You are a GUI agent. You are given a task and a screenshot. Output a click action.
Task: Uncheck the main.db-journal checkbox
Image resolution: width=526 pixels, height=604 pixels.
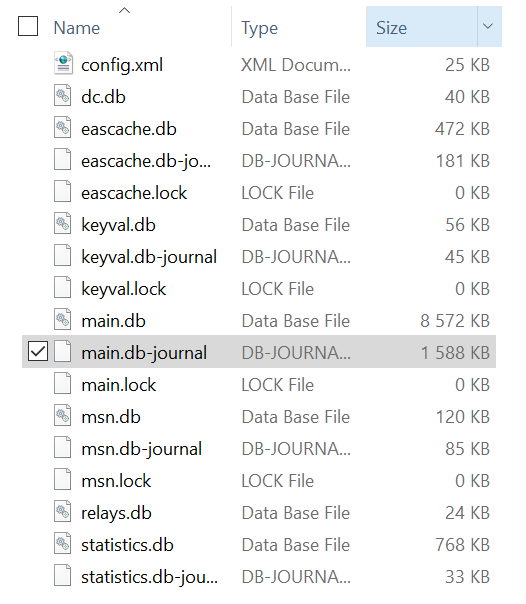pos(38,351)
